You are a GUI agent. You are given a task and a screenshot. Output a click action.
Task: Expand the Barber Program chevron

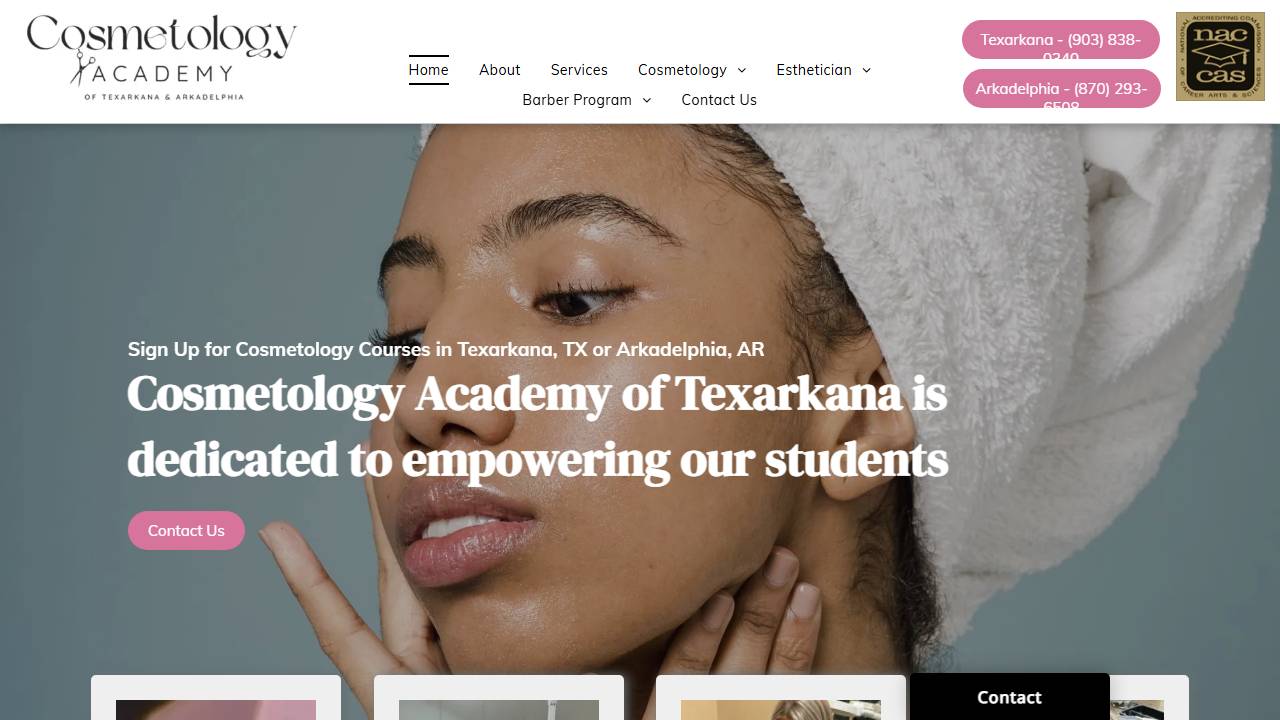[x=646, y=100]
